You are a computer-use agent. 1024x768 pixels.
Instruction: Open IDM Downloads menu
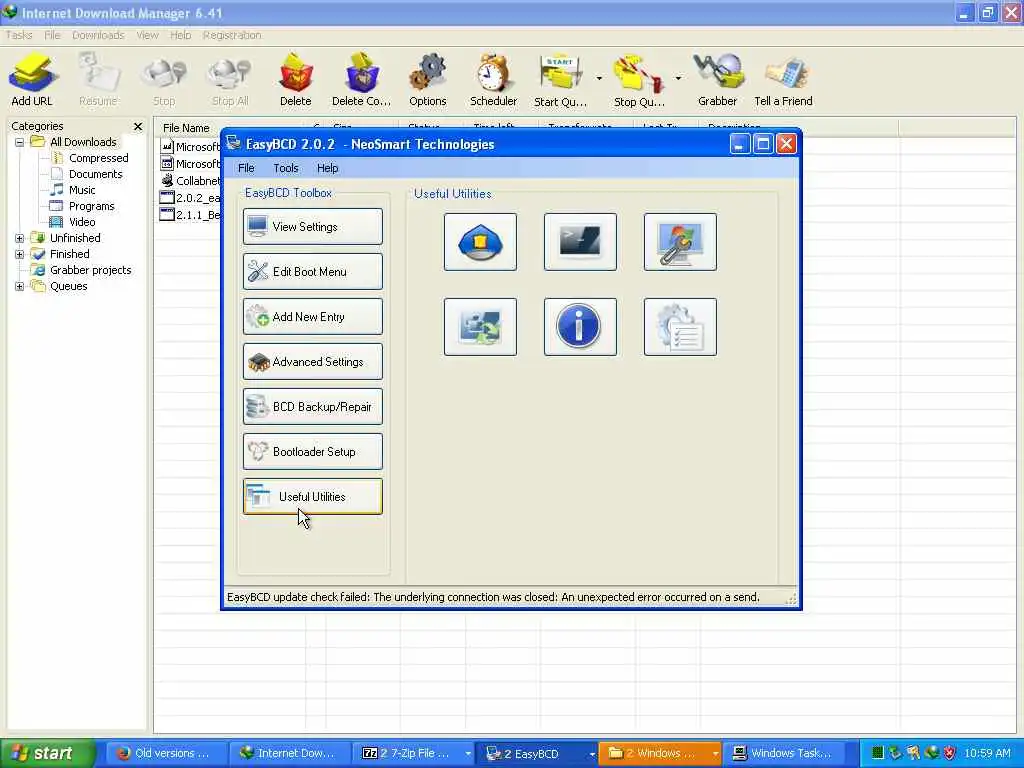point(98,35)
